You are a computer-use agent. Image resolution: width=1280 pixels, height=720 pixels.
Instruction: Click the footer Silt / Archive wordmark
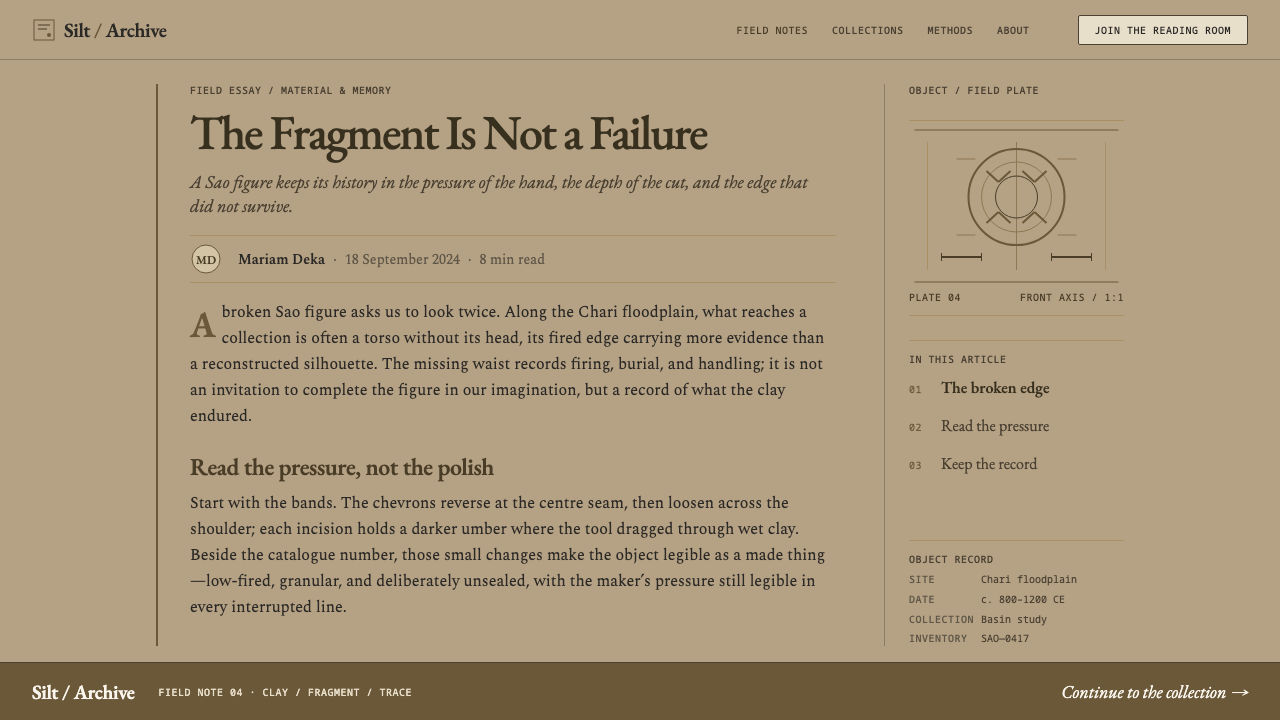(83, 692)
